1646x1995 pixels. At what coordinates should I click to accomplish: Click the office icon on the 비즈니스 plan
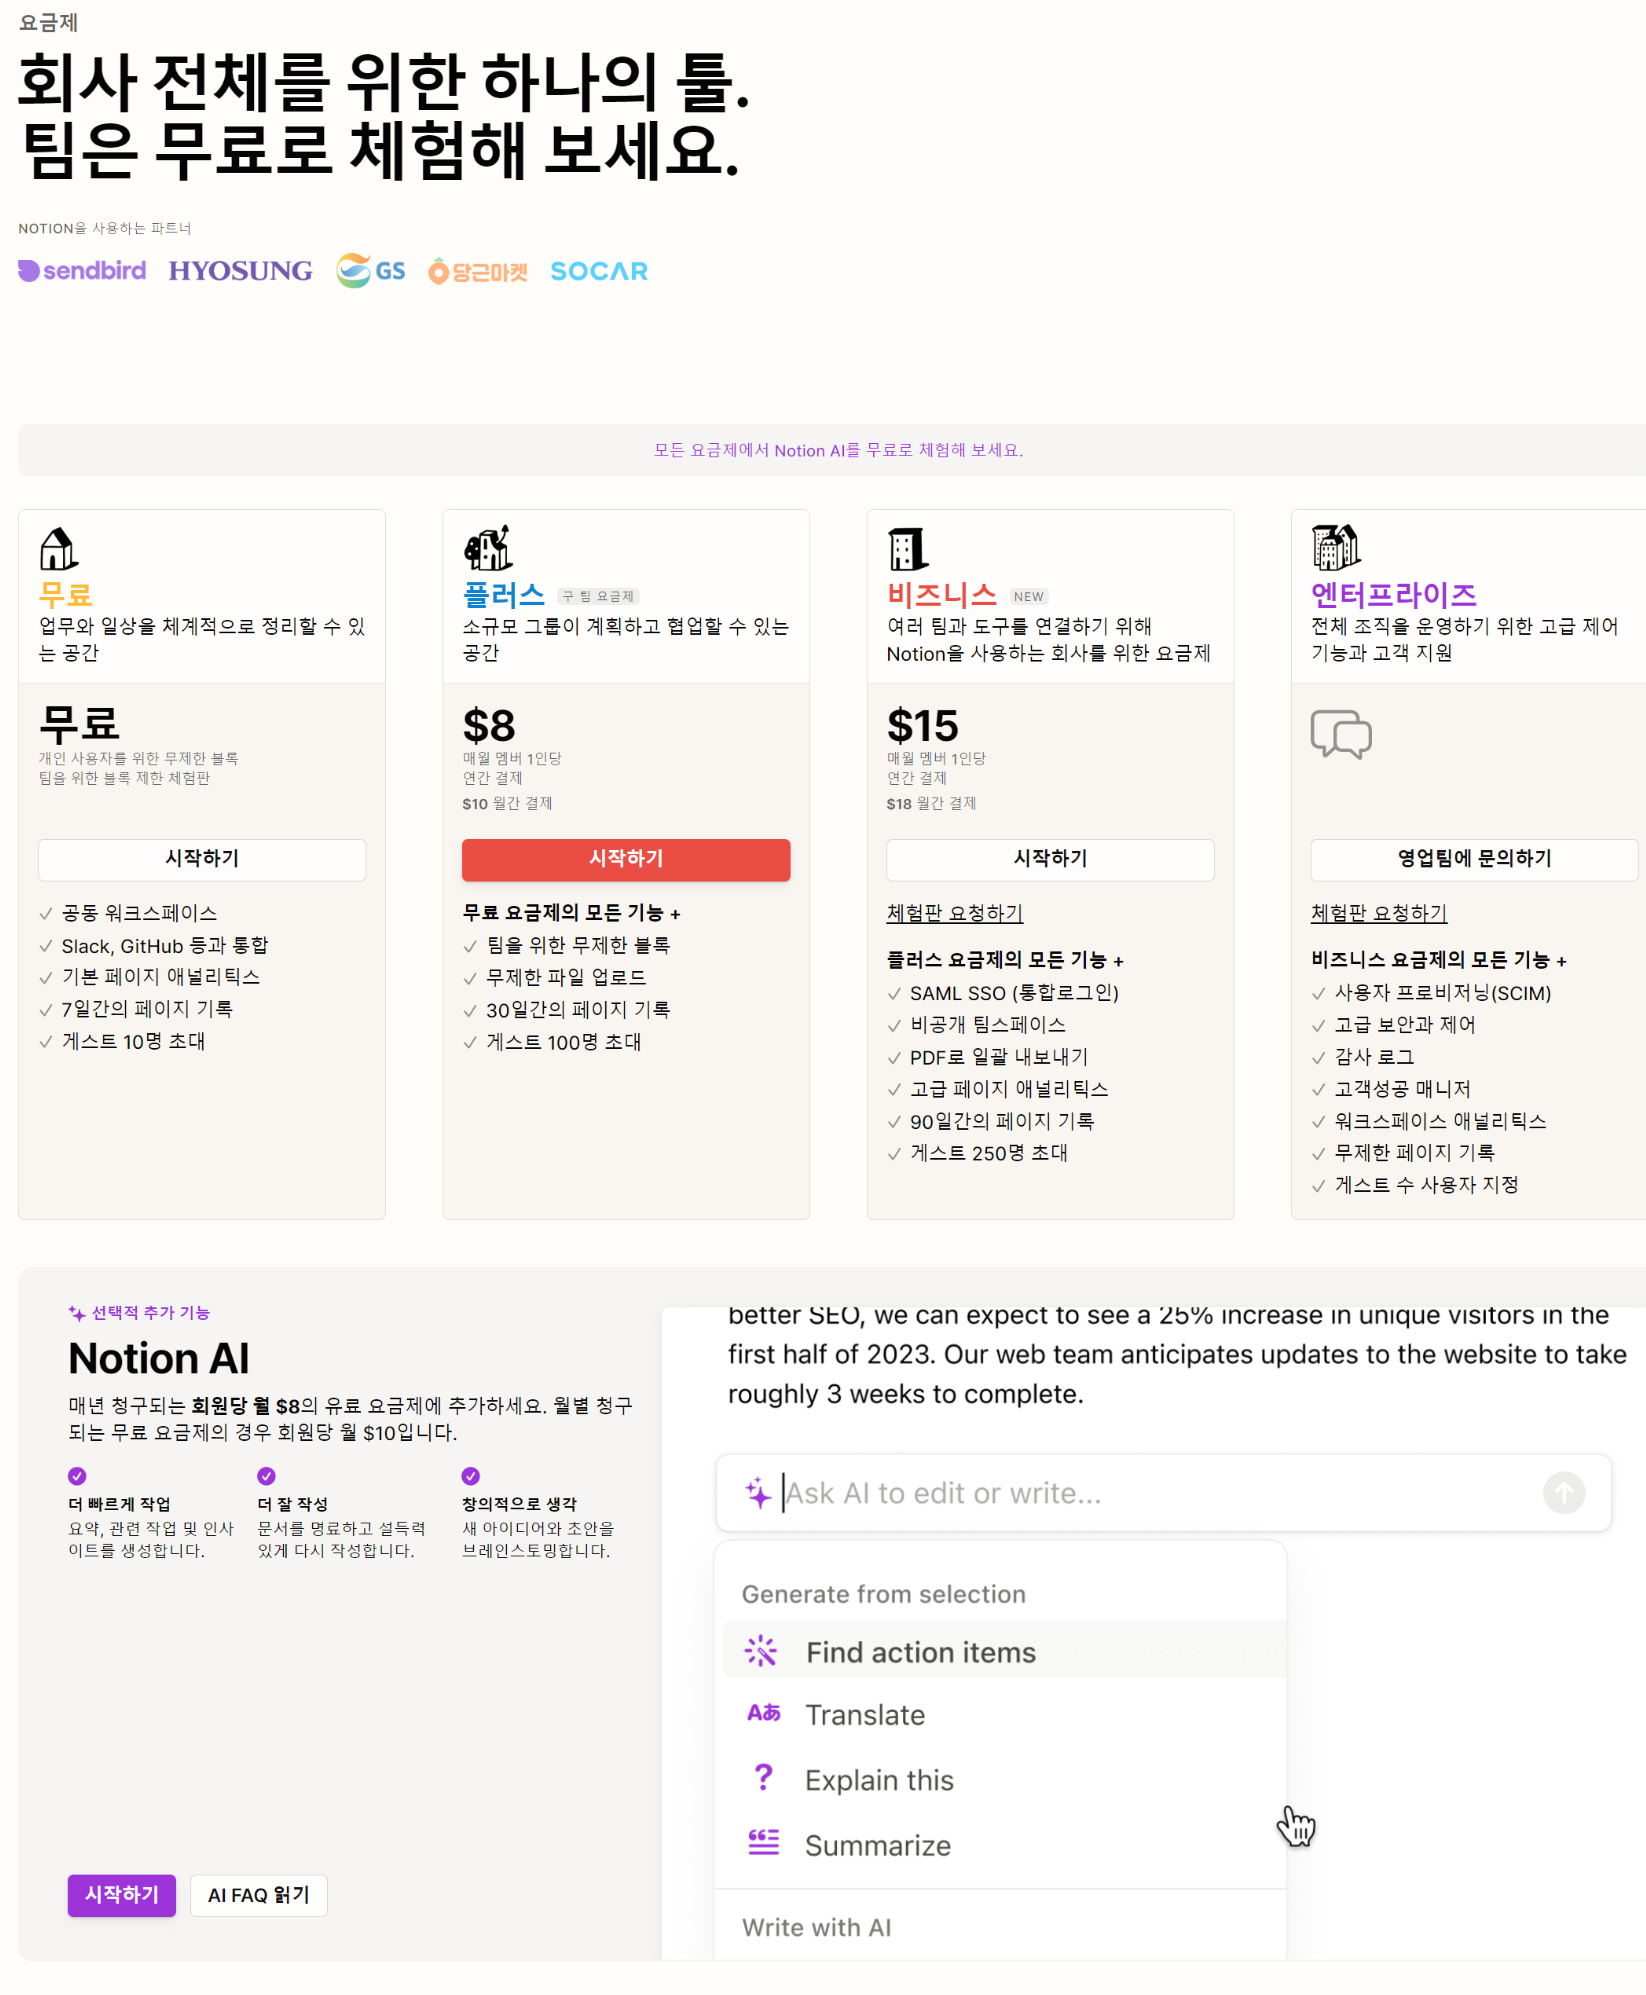[x=907, y=549]
